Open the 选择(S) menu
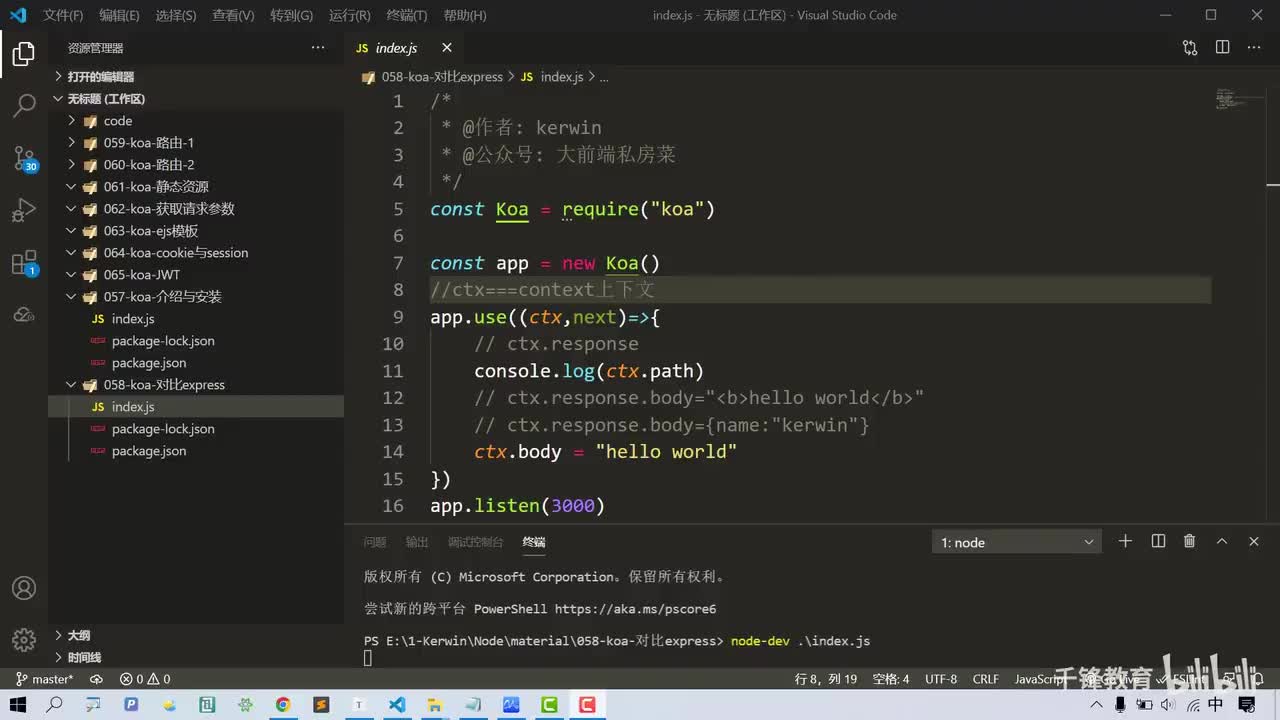Image resolution: width=1280 pixels, height=720 pixels. click(x=176, y=16)
